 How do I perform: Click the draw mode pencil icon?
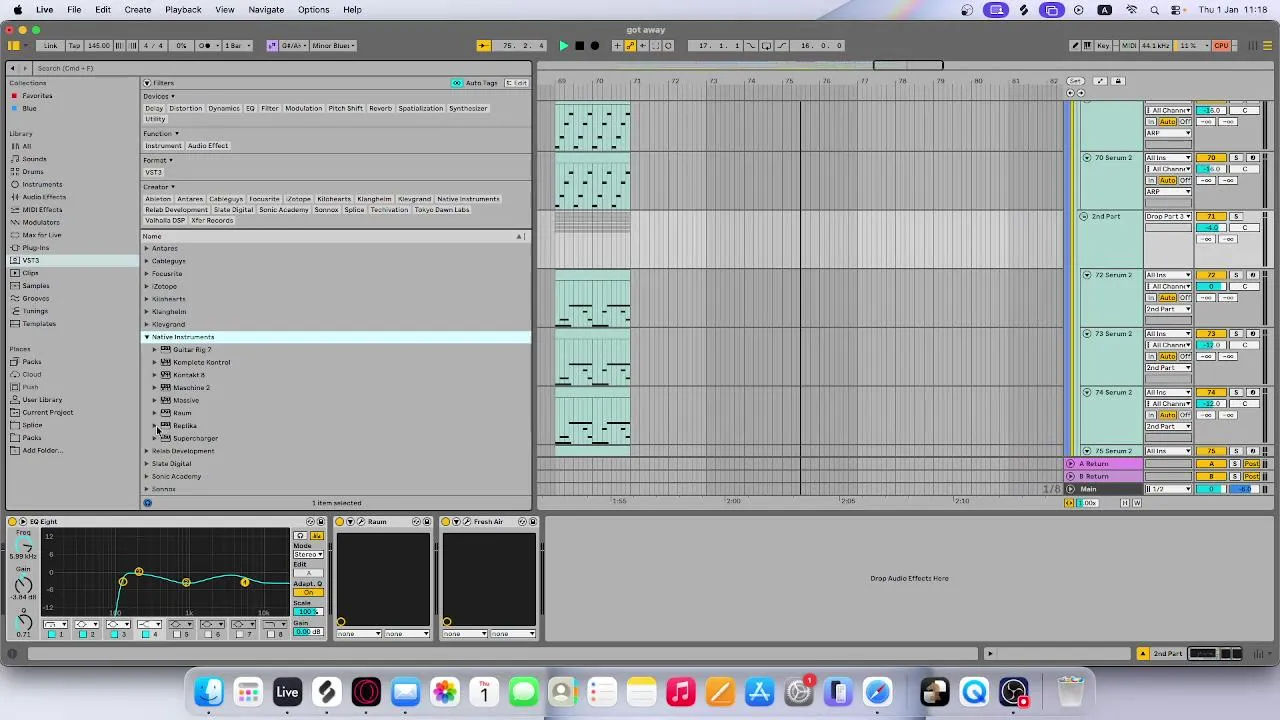[1075, 45]
